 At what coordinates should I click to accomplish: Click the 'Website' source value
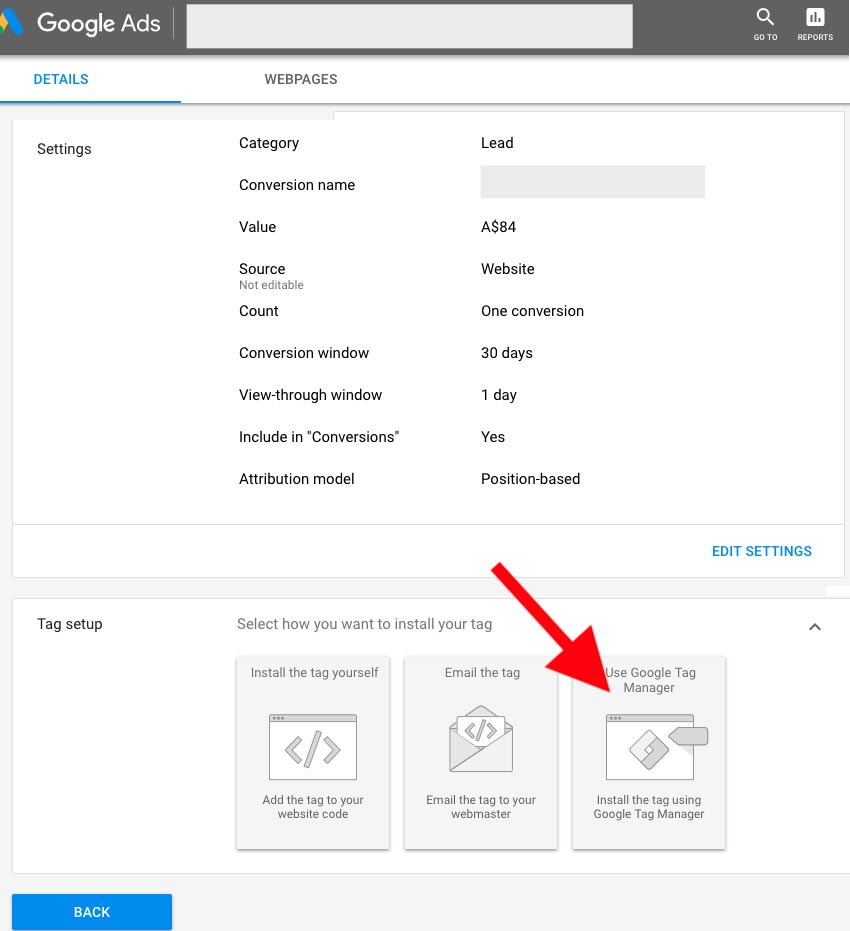(508, 269)
